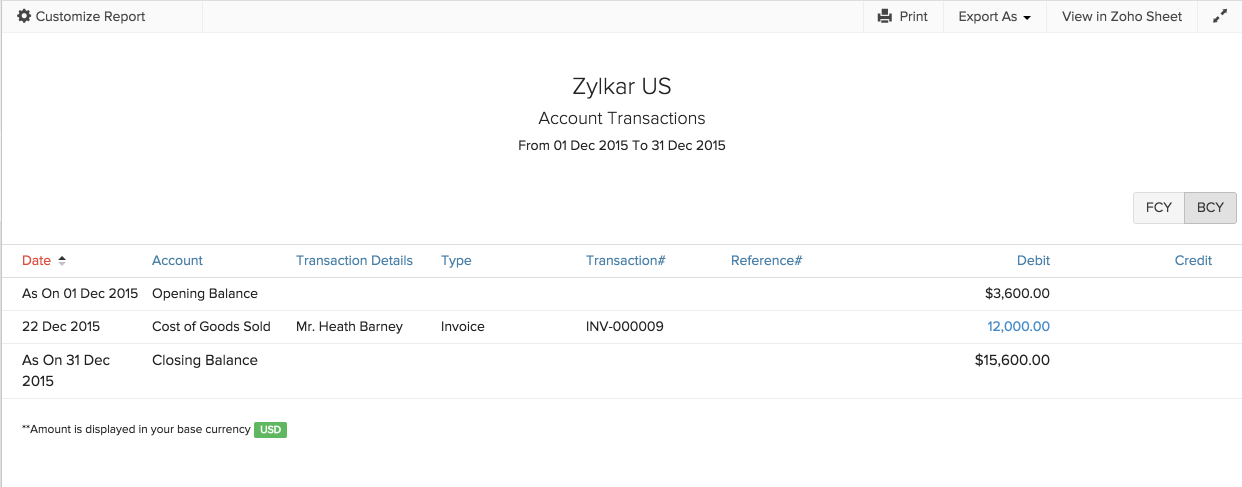Sort by the Debit column header
Image resolution: width=1242 pixels, height=487 pixels.
coord(1033,261)
